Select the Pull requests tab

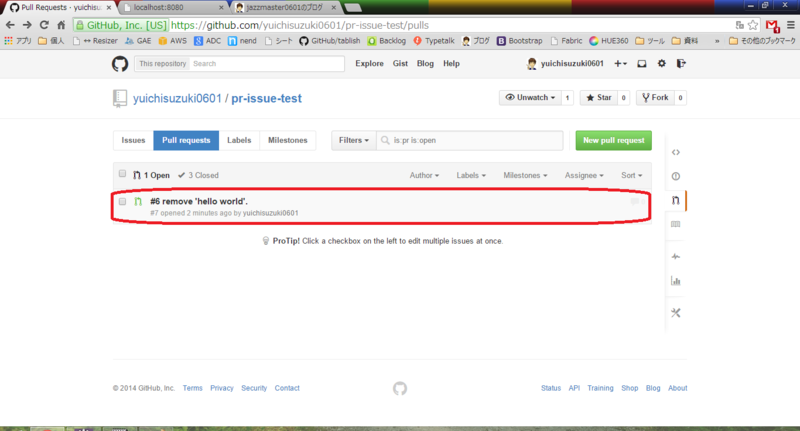[186, 140]
